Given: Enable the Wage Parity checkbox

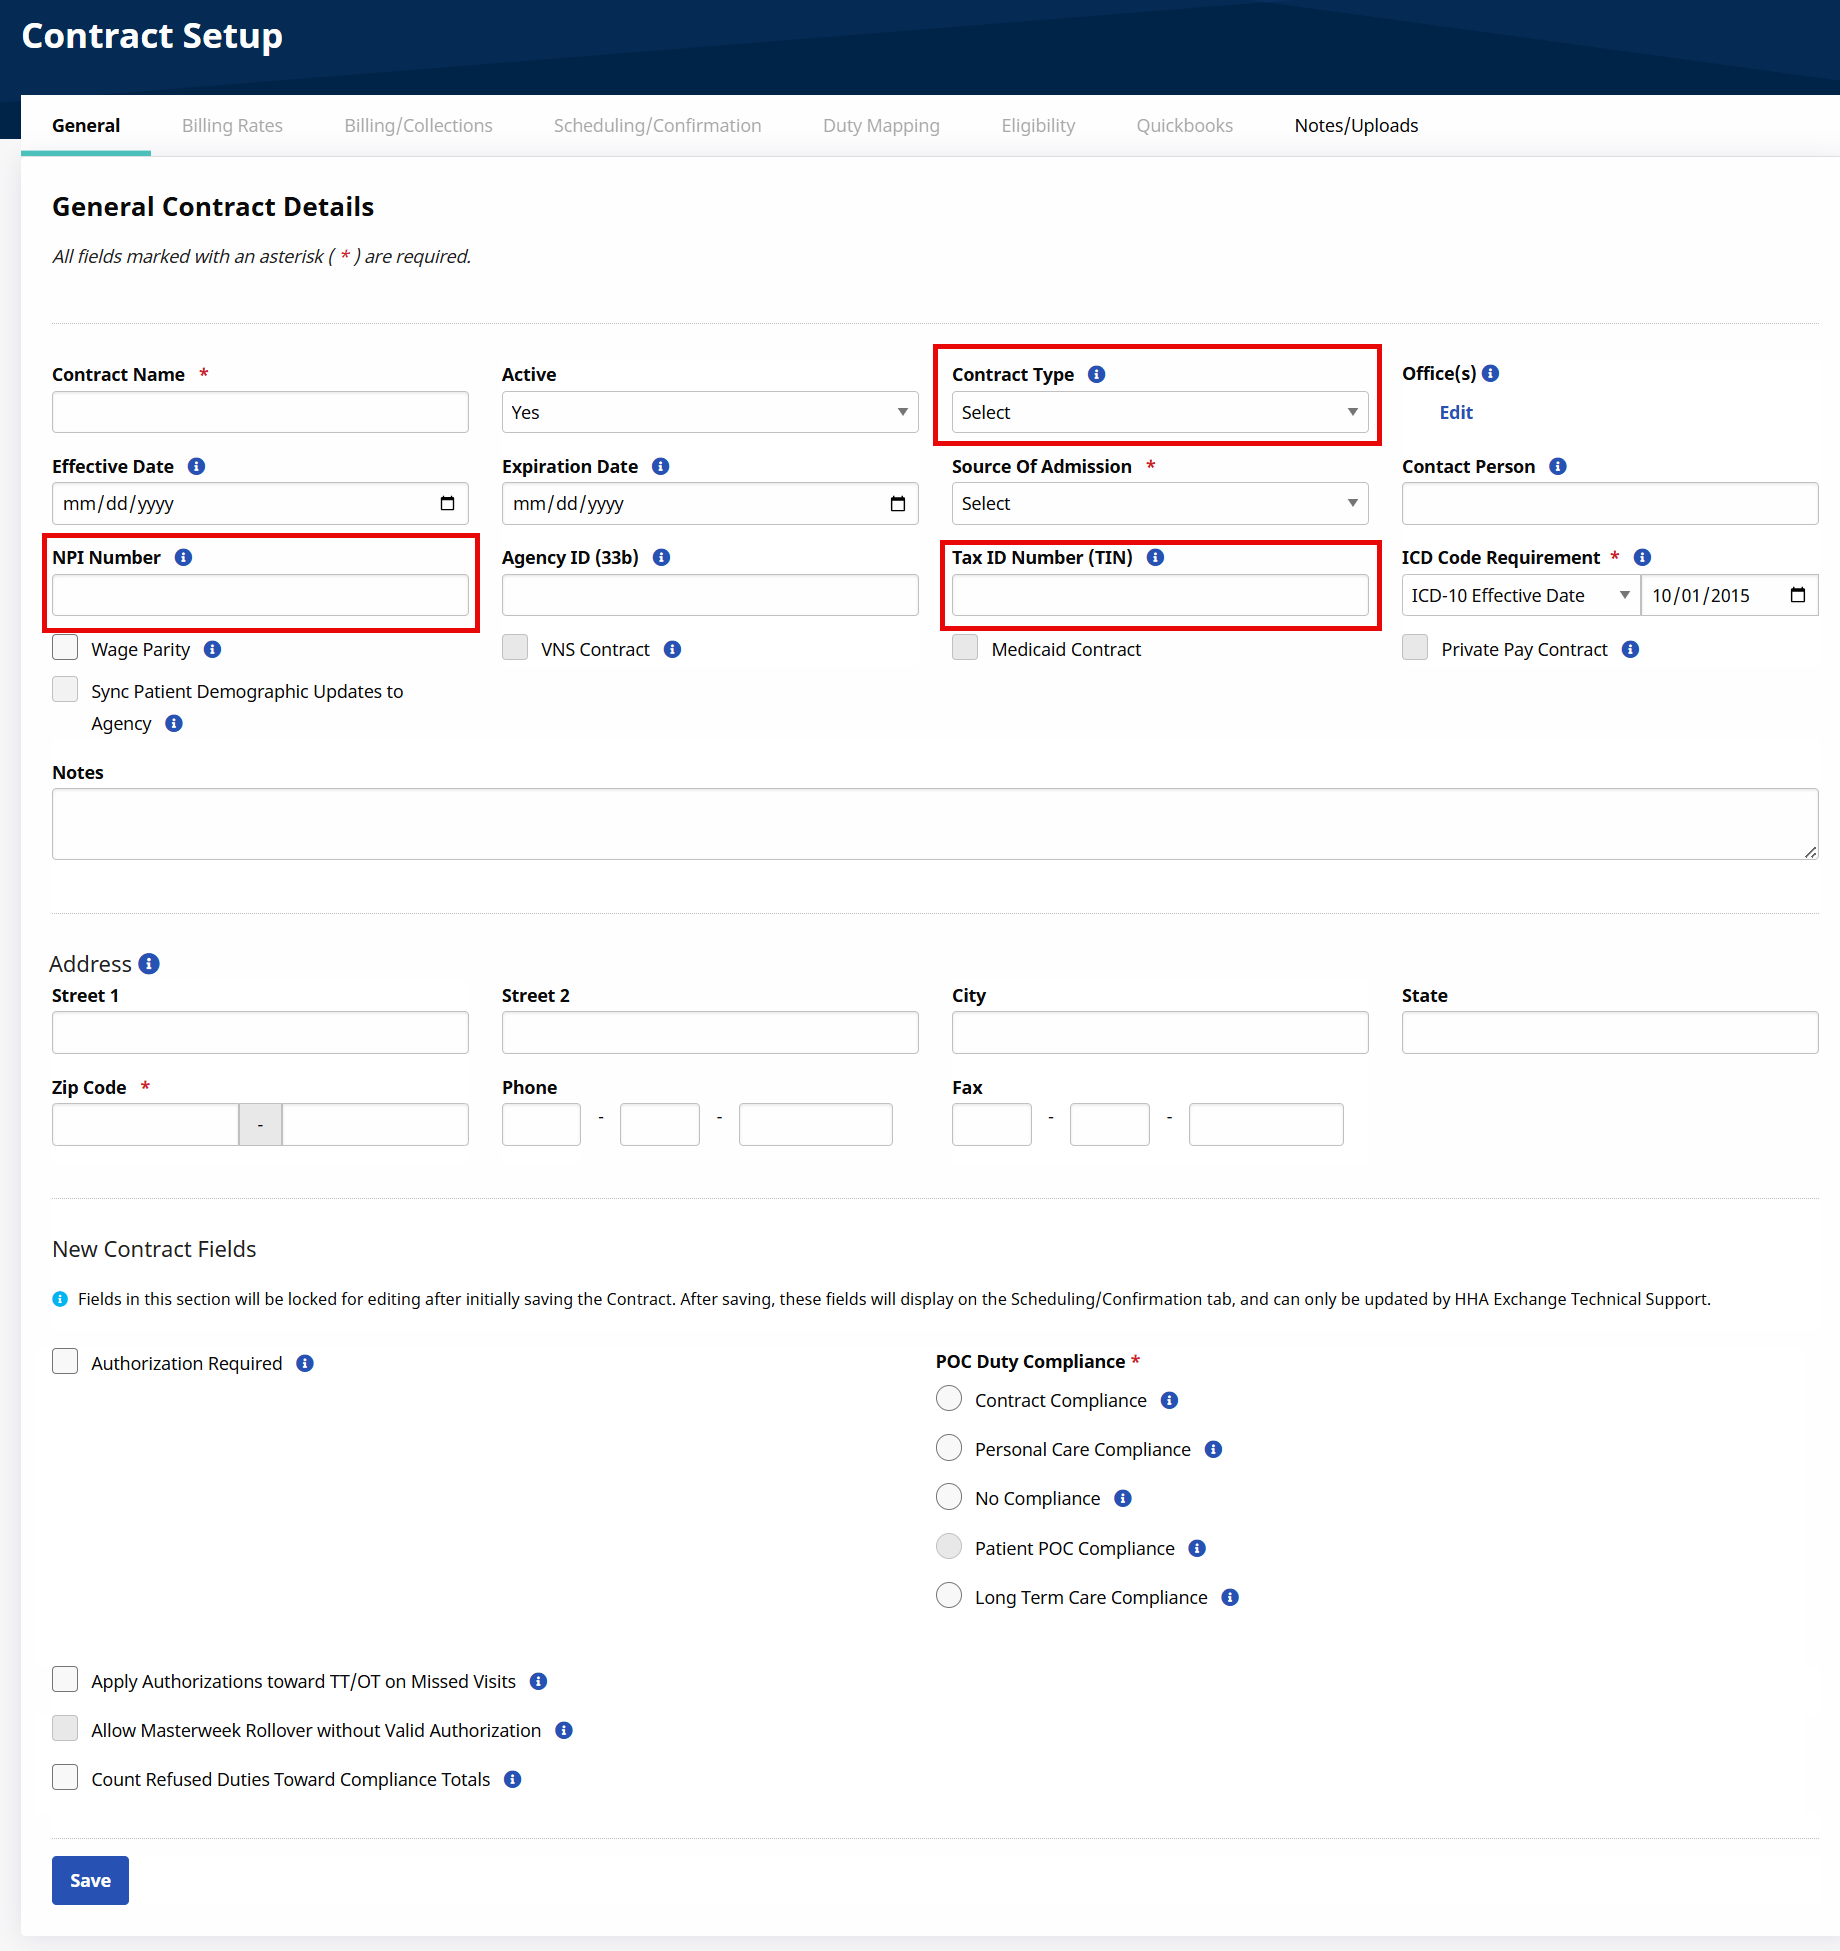Looking at the screenshot, I should click(x=65, y=648).
